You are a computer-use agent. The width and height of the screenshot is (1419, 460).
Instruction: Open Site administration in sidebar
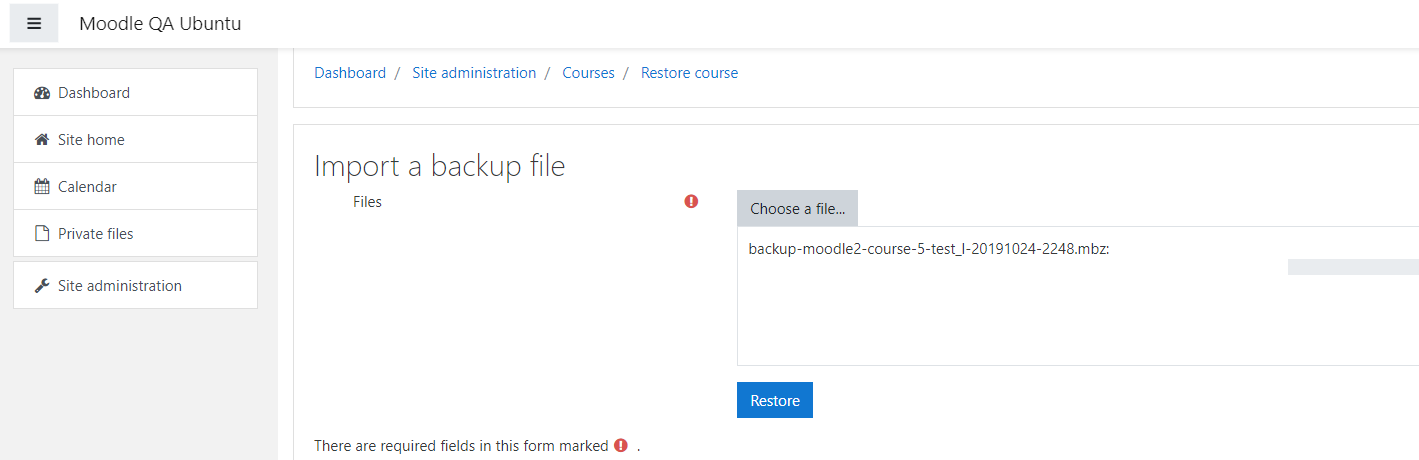click(x=135, y=285)
